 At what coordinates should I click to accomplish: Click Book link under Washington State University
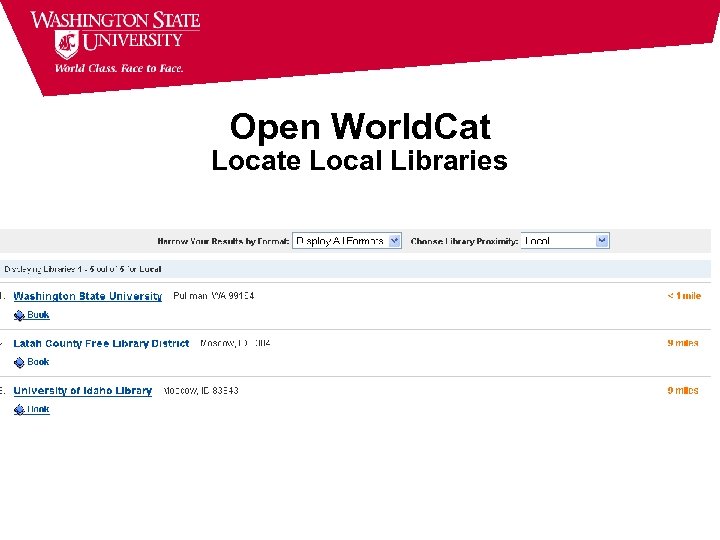click(38, 315)
